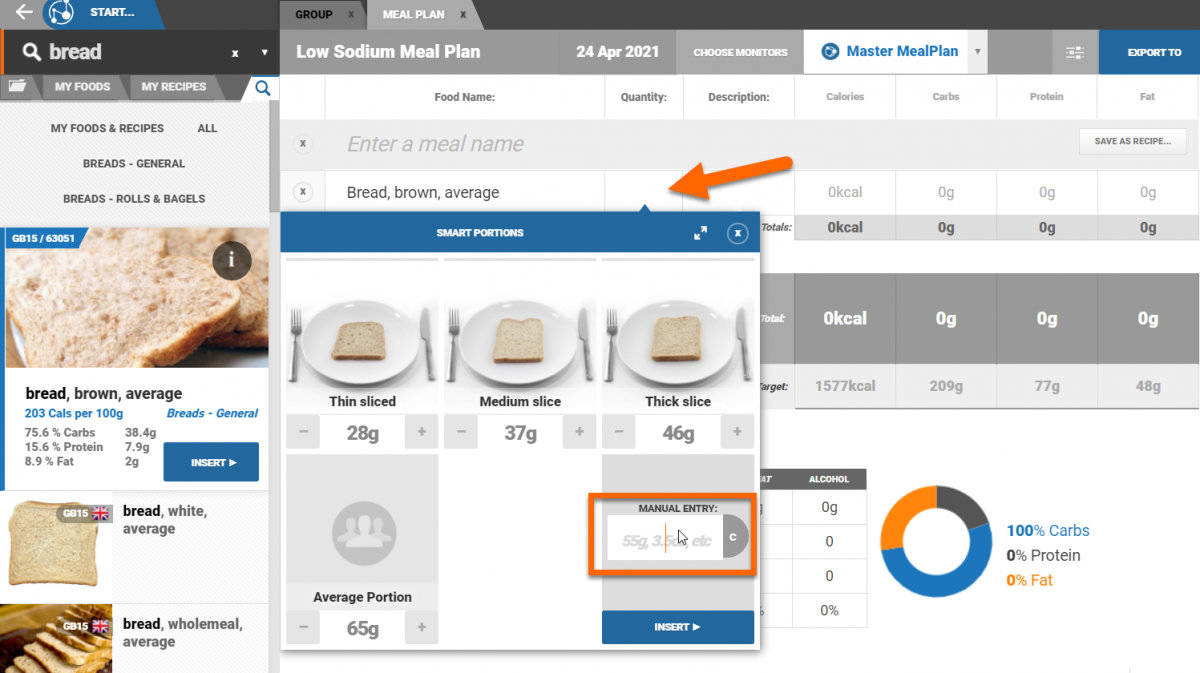
Task: Clear the bread search text
Action: coord(235,53)
